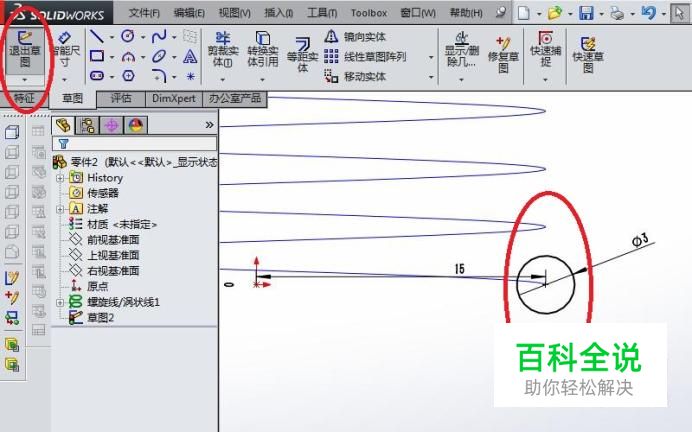Open the PropertyManager tab icon

(x=87, y=126)
